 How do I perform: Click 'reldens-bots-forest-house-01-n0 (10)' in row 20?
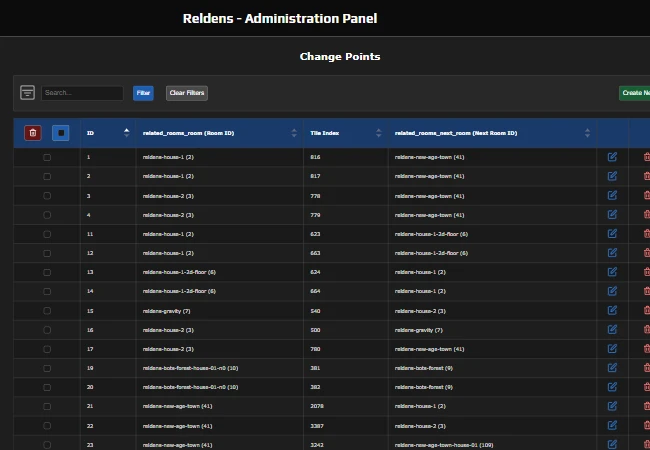point(190,387)
